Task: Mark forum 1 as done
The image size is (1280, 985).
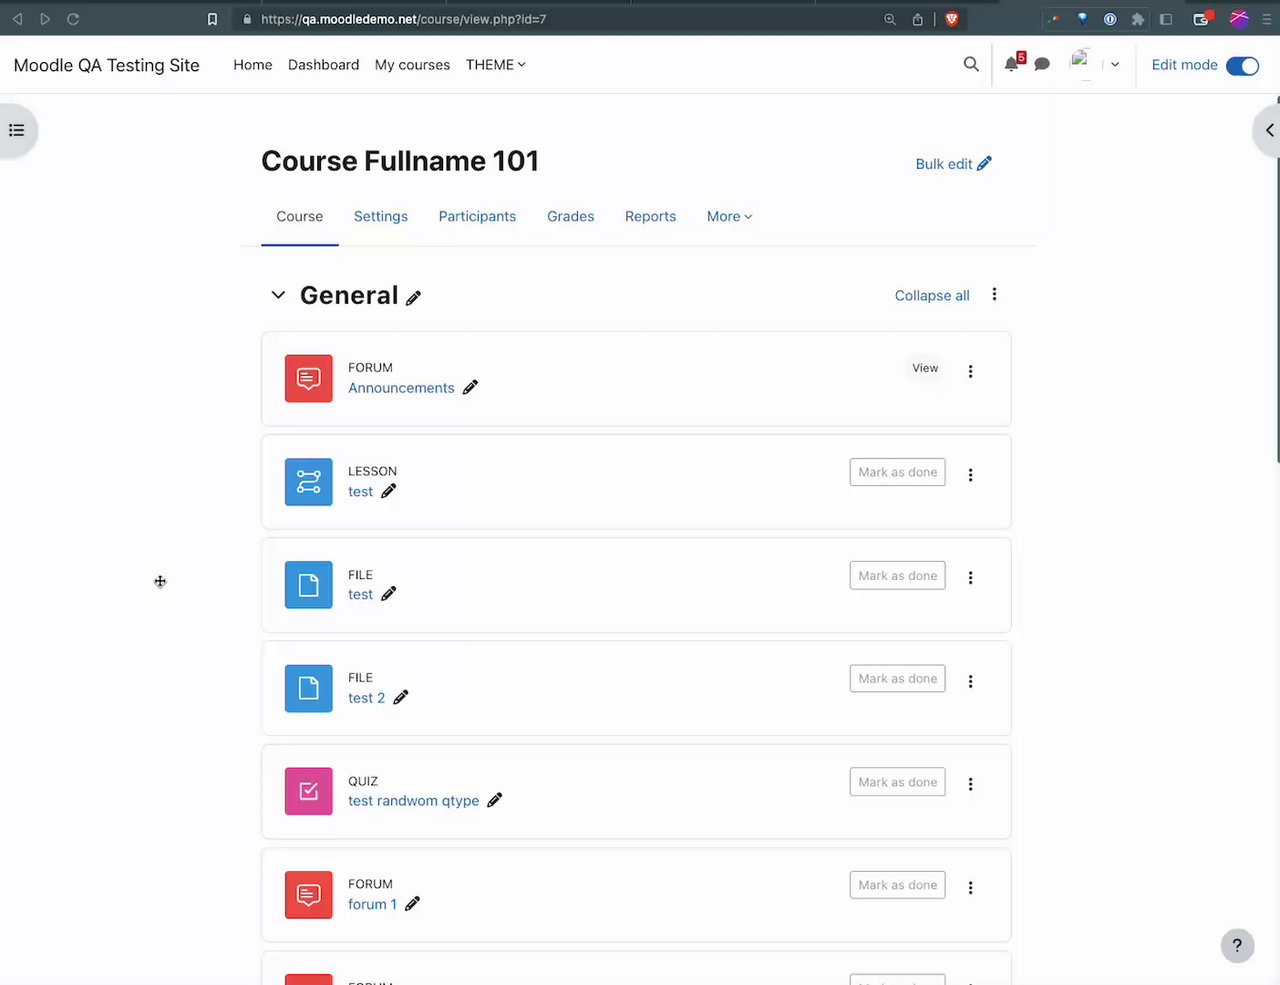Action: click(897, 885)
